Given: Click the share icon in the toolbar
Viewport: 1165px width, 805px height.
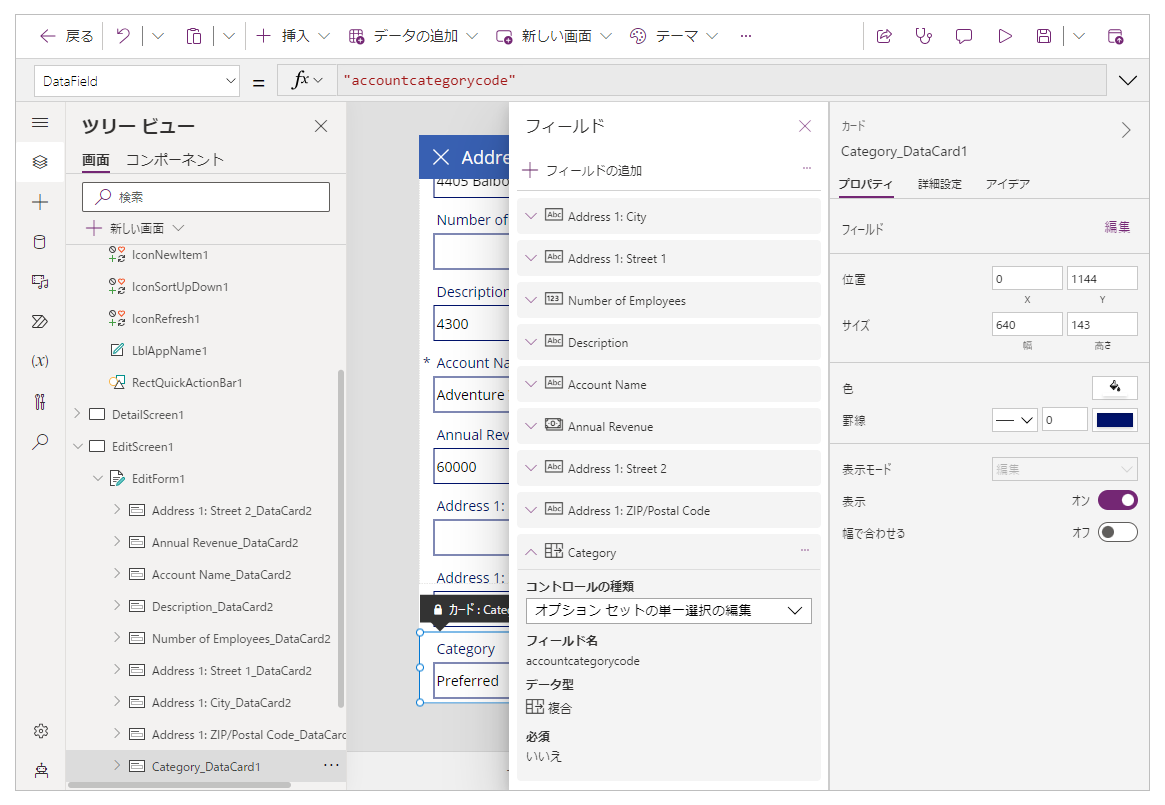Looking at the screenshot, I should 884,36.
